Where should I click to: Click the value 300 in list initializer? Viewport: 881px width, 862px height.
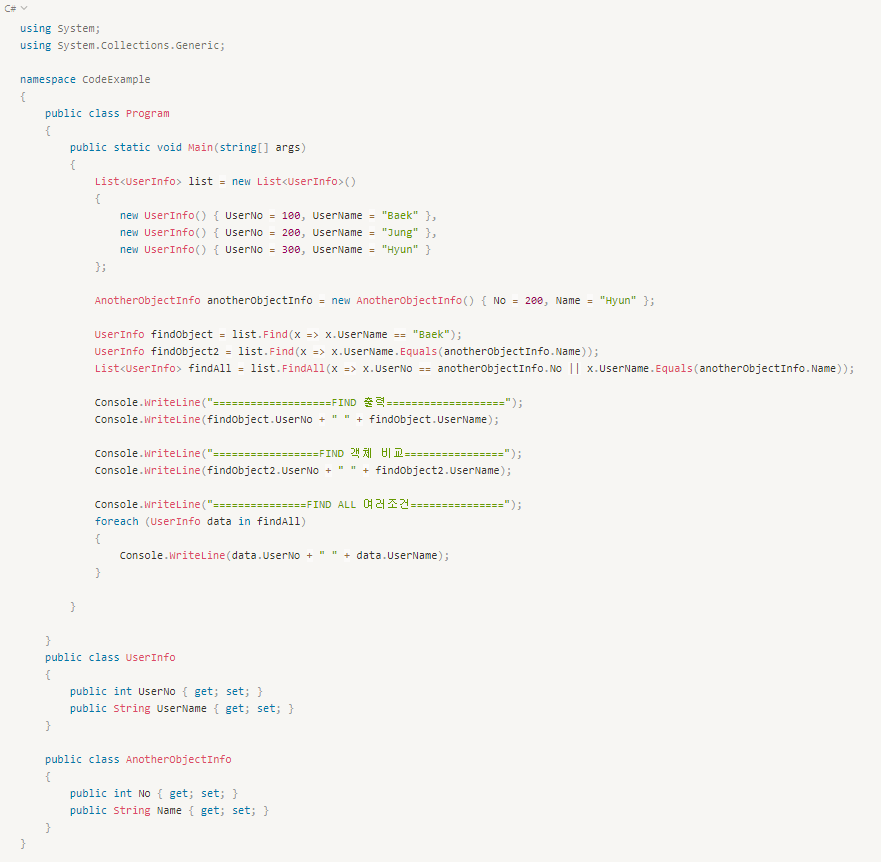pyautogui.click(x=291, y=249)
